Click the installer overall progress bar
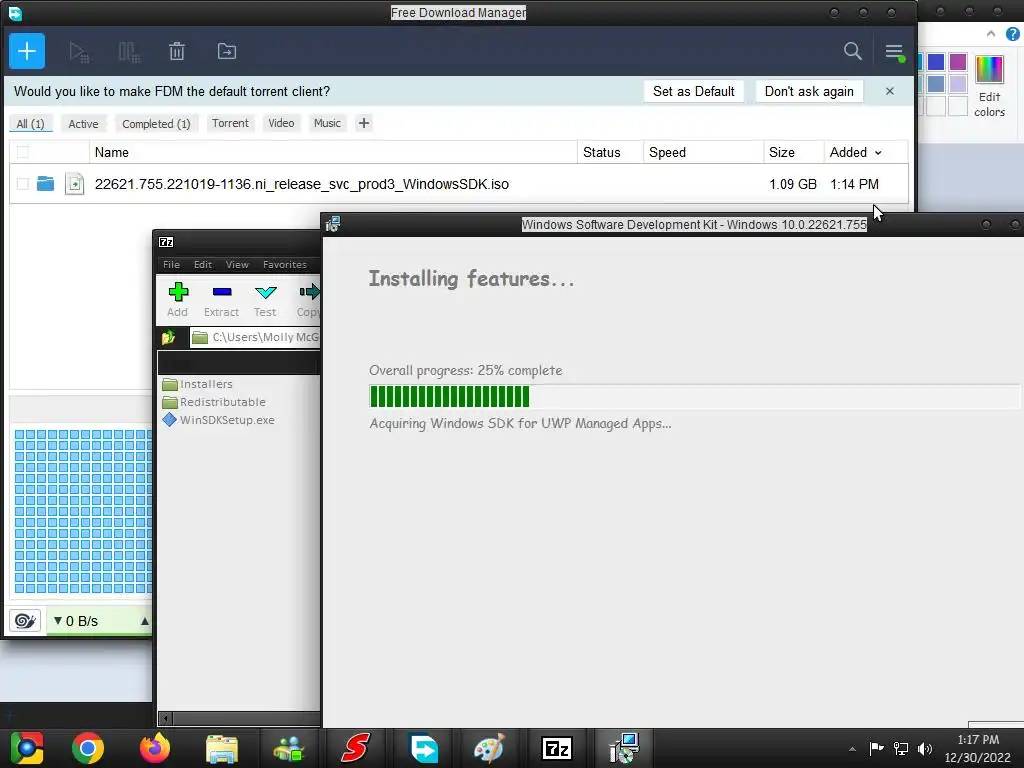 click(x=694, y=396)
